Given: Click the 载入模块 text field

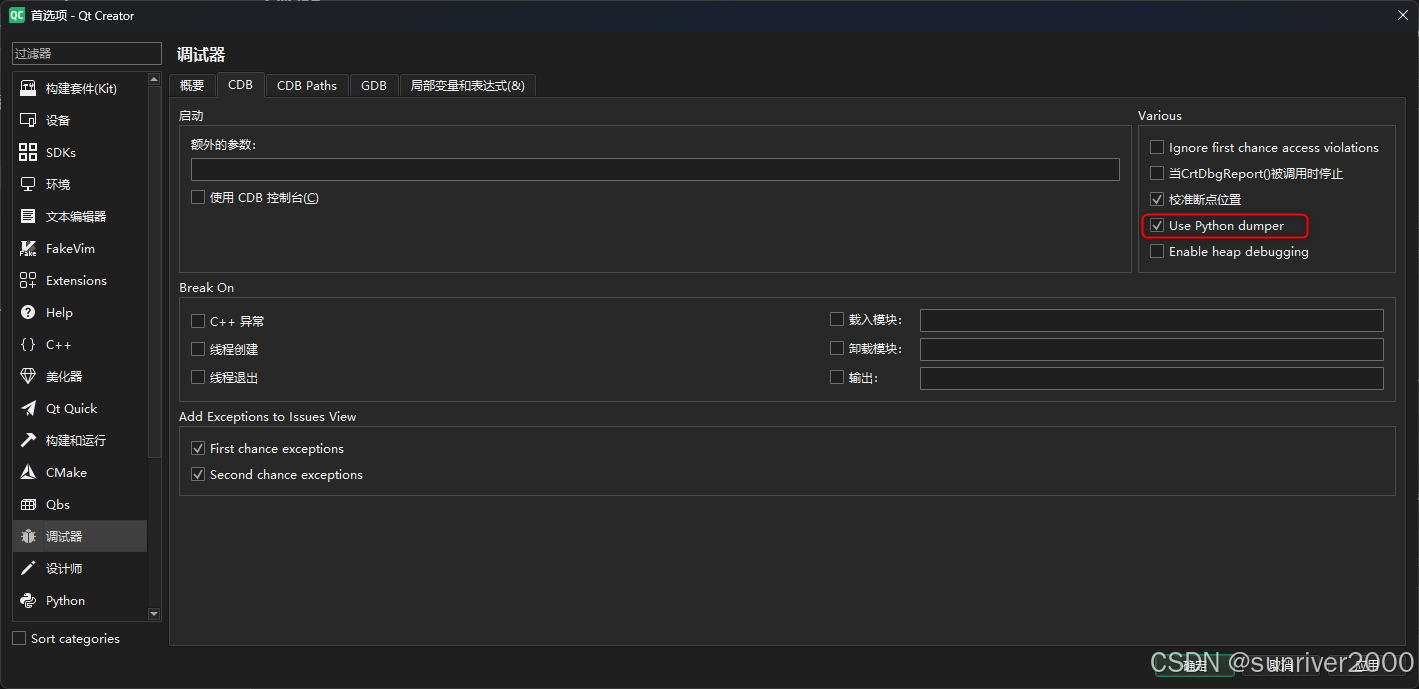Looking at the screenshot, I should (x=1152, y=320).
